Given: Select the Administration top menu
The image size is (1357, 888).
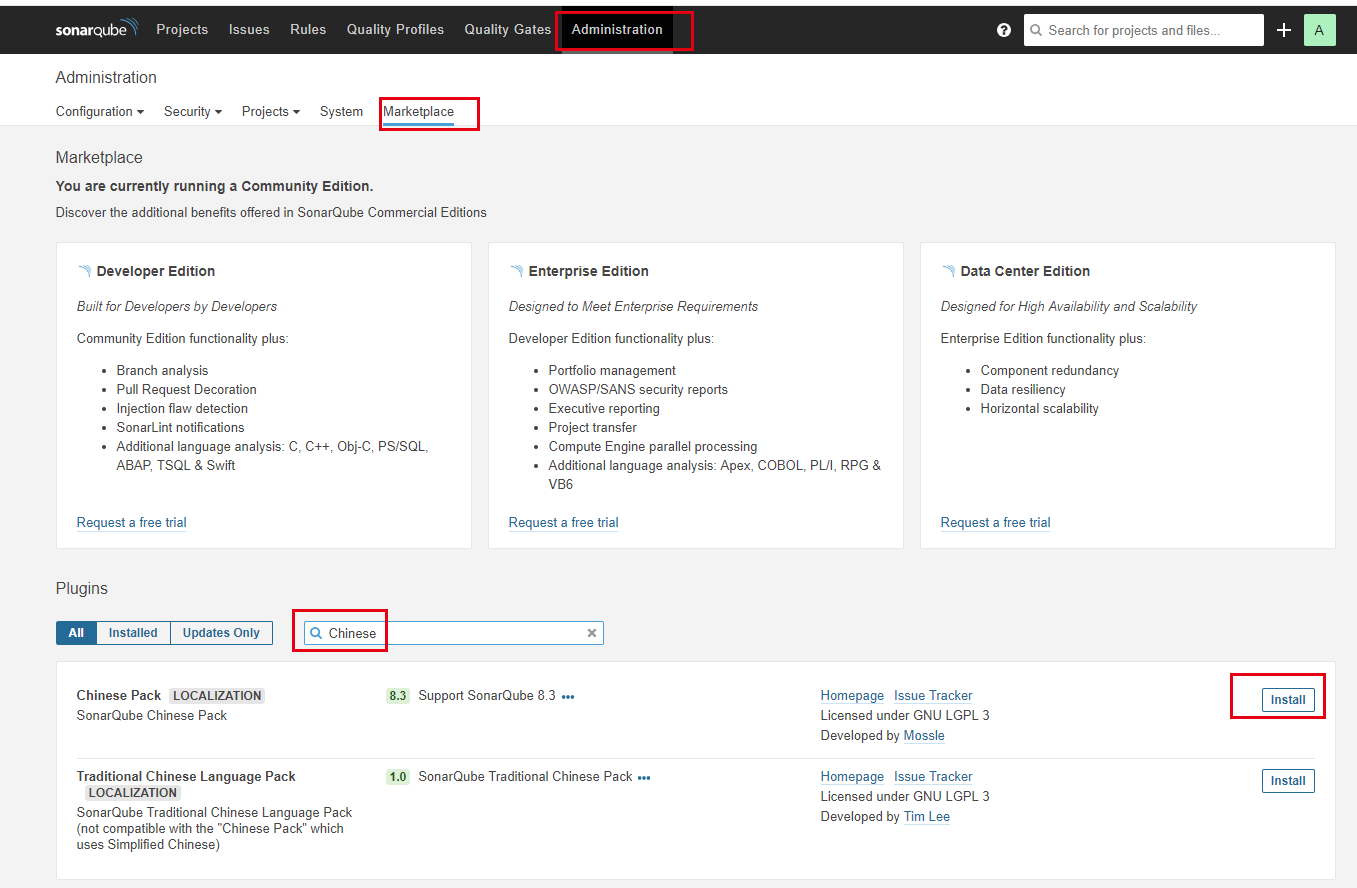Looking at the screenshot, I should pos(617,29).
